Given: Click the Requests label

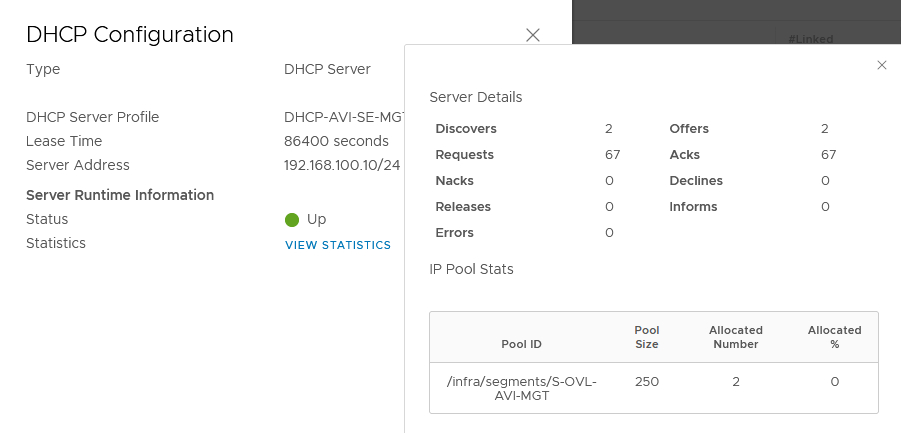Looking at the screenshot, I should [x=464, y=154].
